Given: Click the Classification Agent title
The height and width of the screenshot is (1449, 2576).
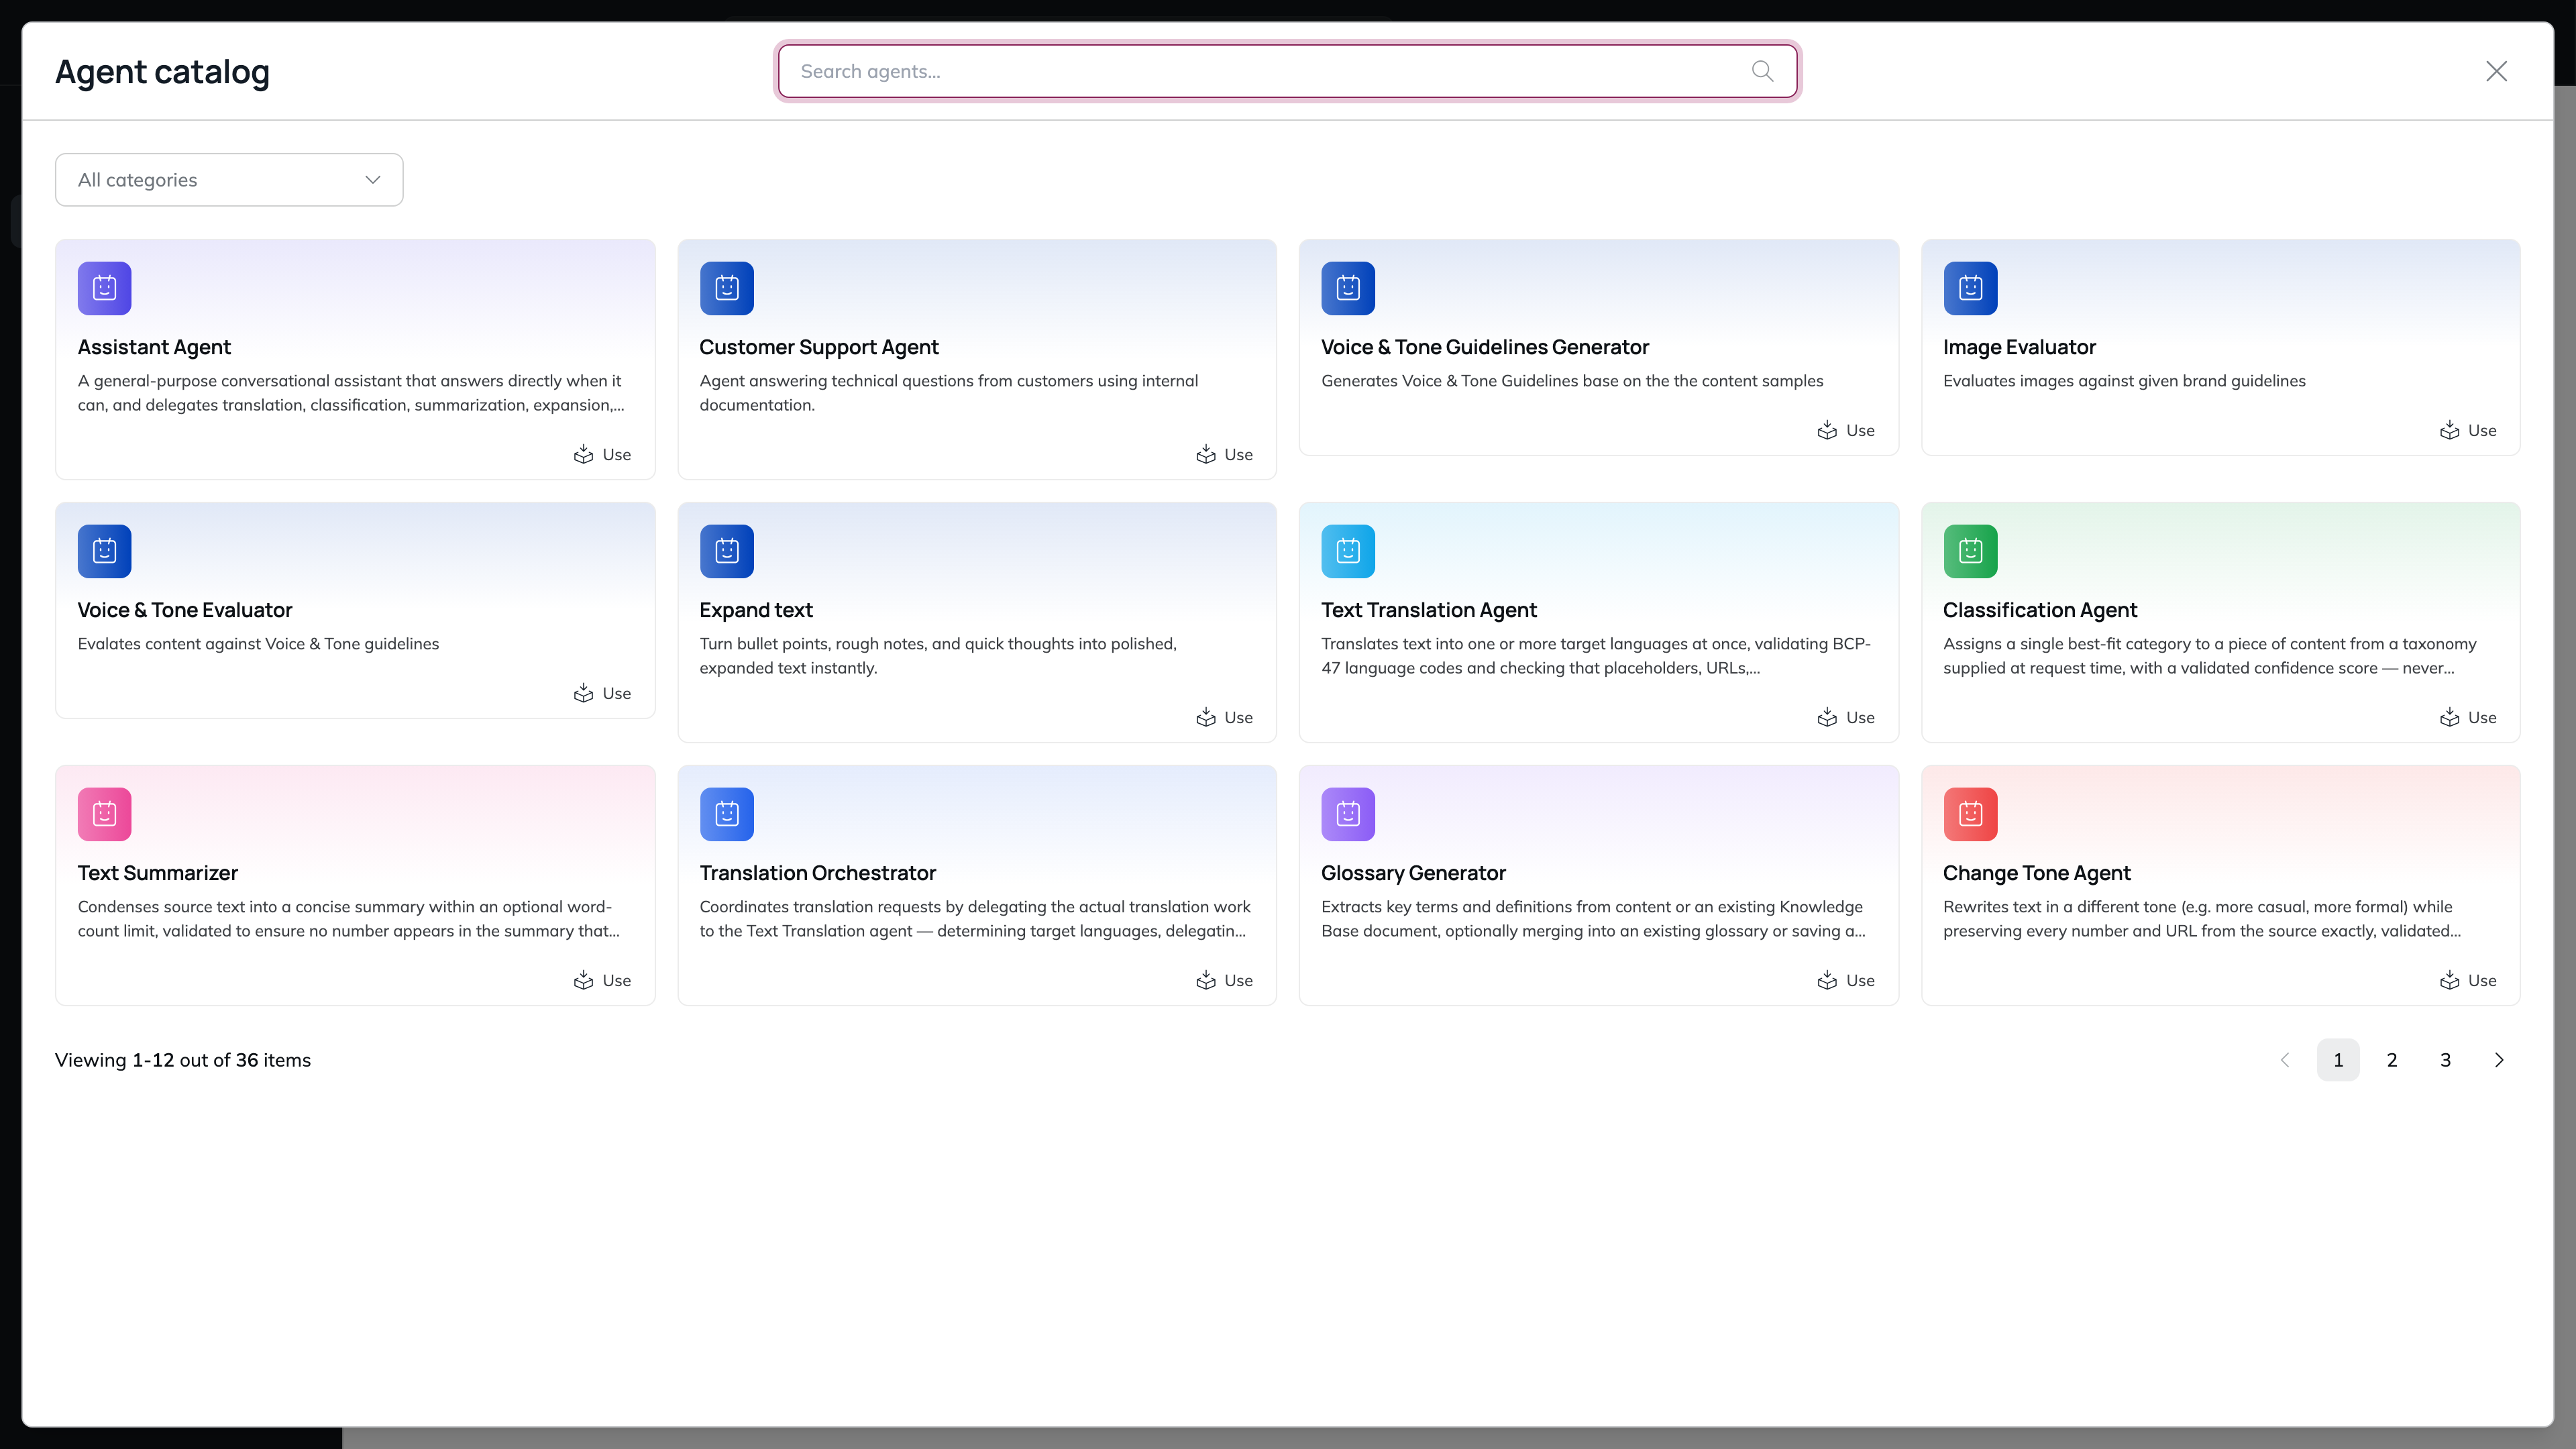Looking at the screenshot, I should [x=2040, y=610].
